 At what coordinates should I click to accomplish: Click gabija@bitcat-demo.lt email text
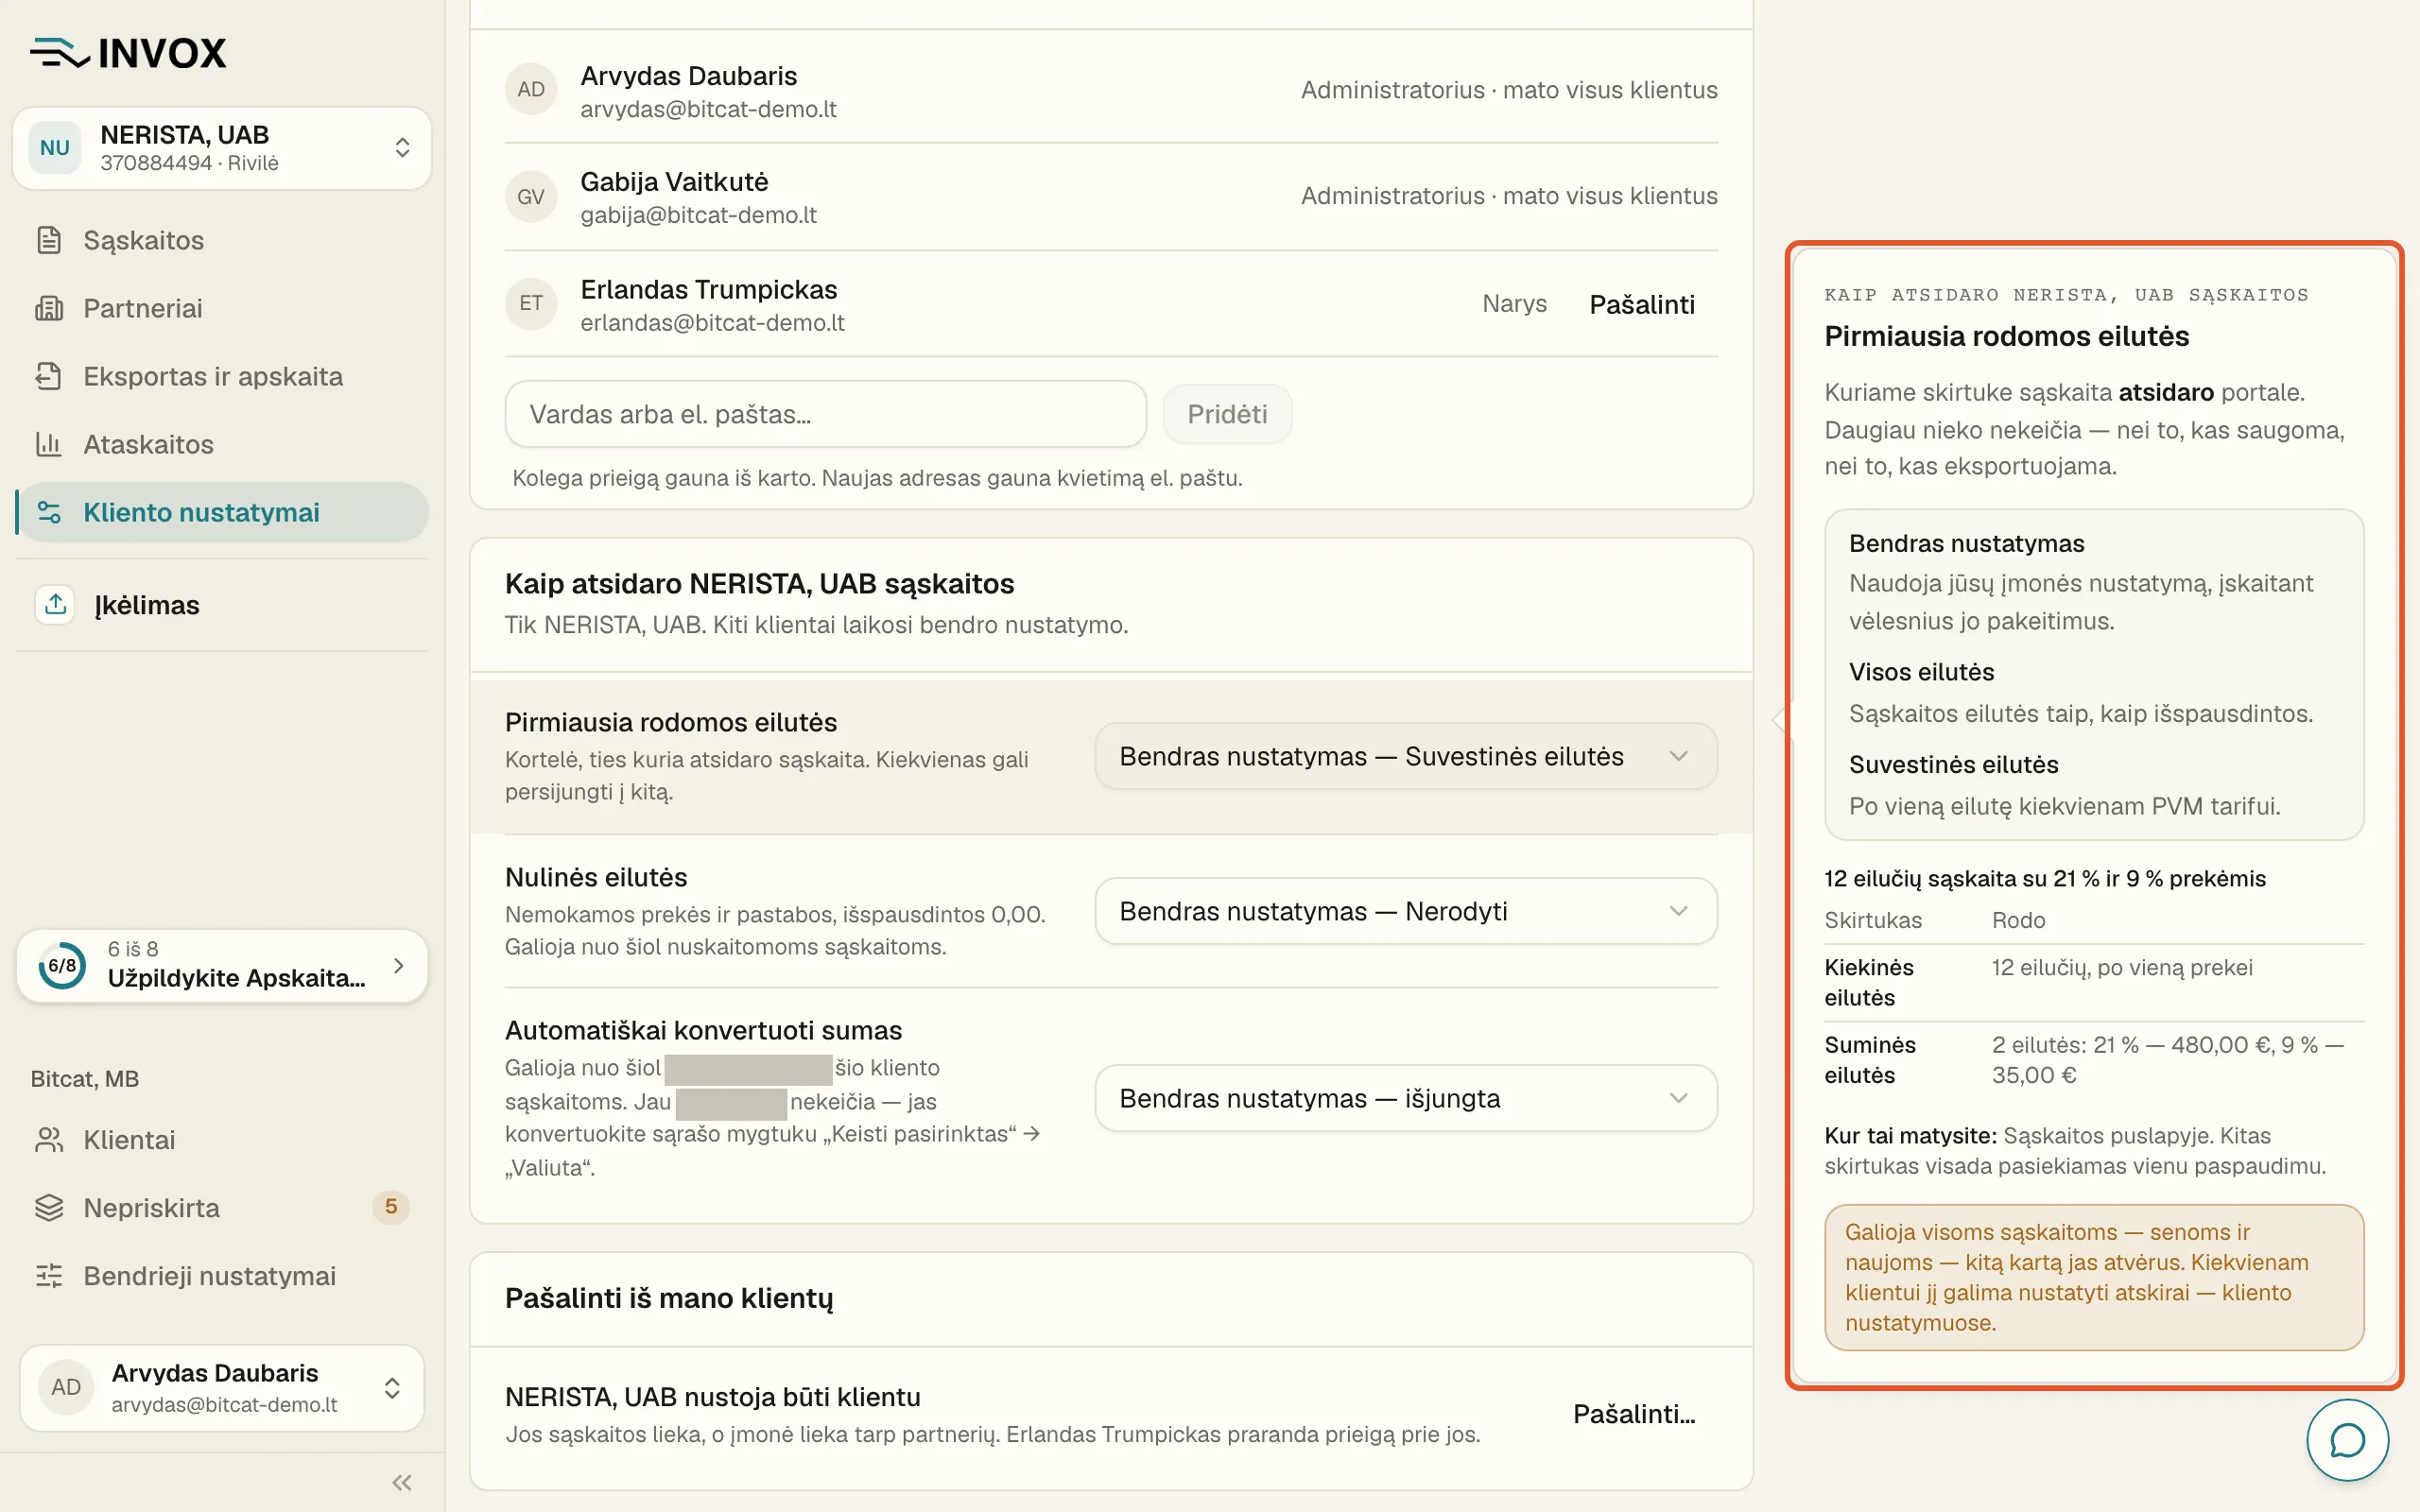(x=698, y=215)
